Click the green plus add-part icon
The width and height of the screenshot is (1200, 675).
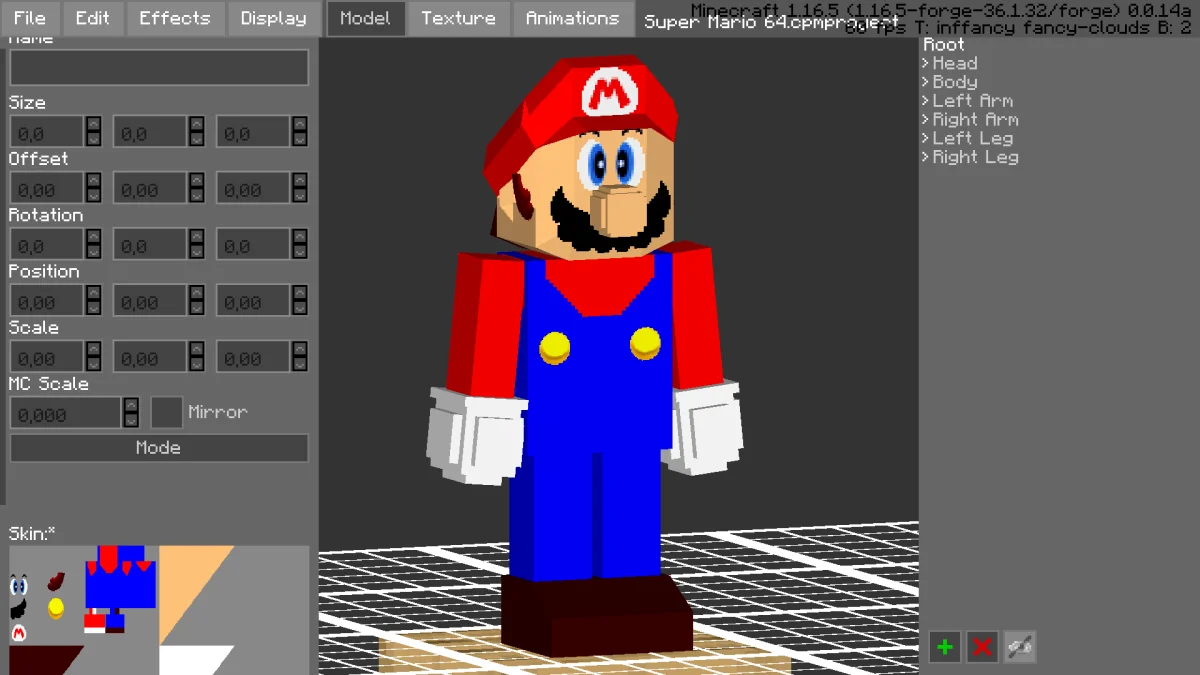pyautogui.click(x=944, y=647)
